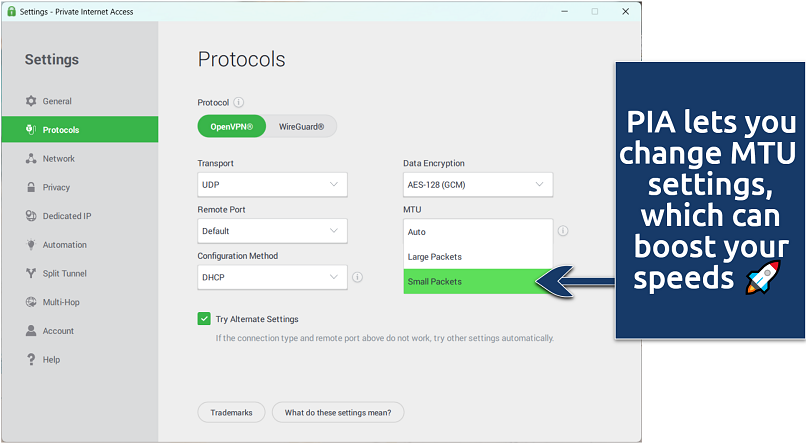Open the Remote Port dropdown
806x444 pixels.
[272, 231]
